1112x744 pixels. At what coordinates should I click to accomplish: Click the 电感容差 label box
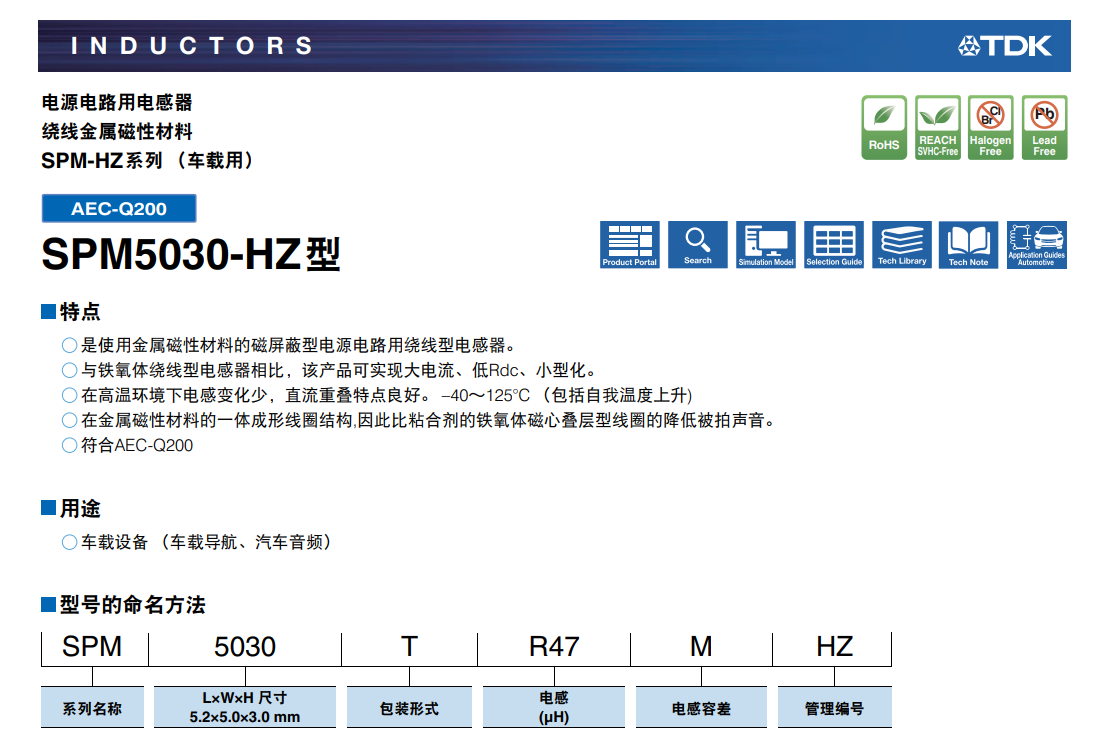[x=701, y=707]
